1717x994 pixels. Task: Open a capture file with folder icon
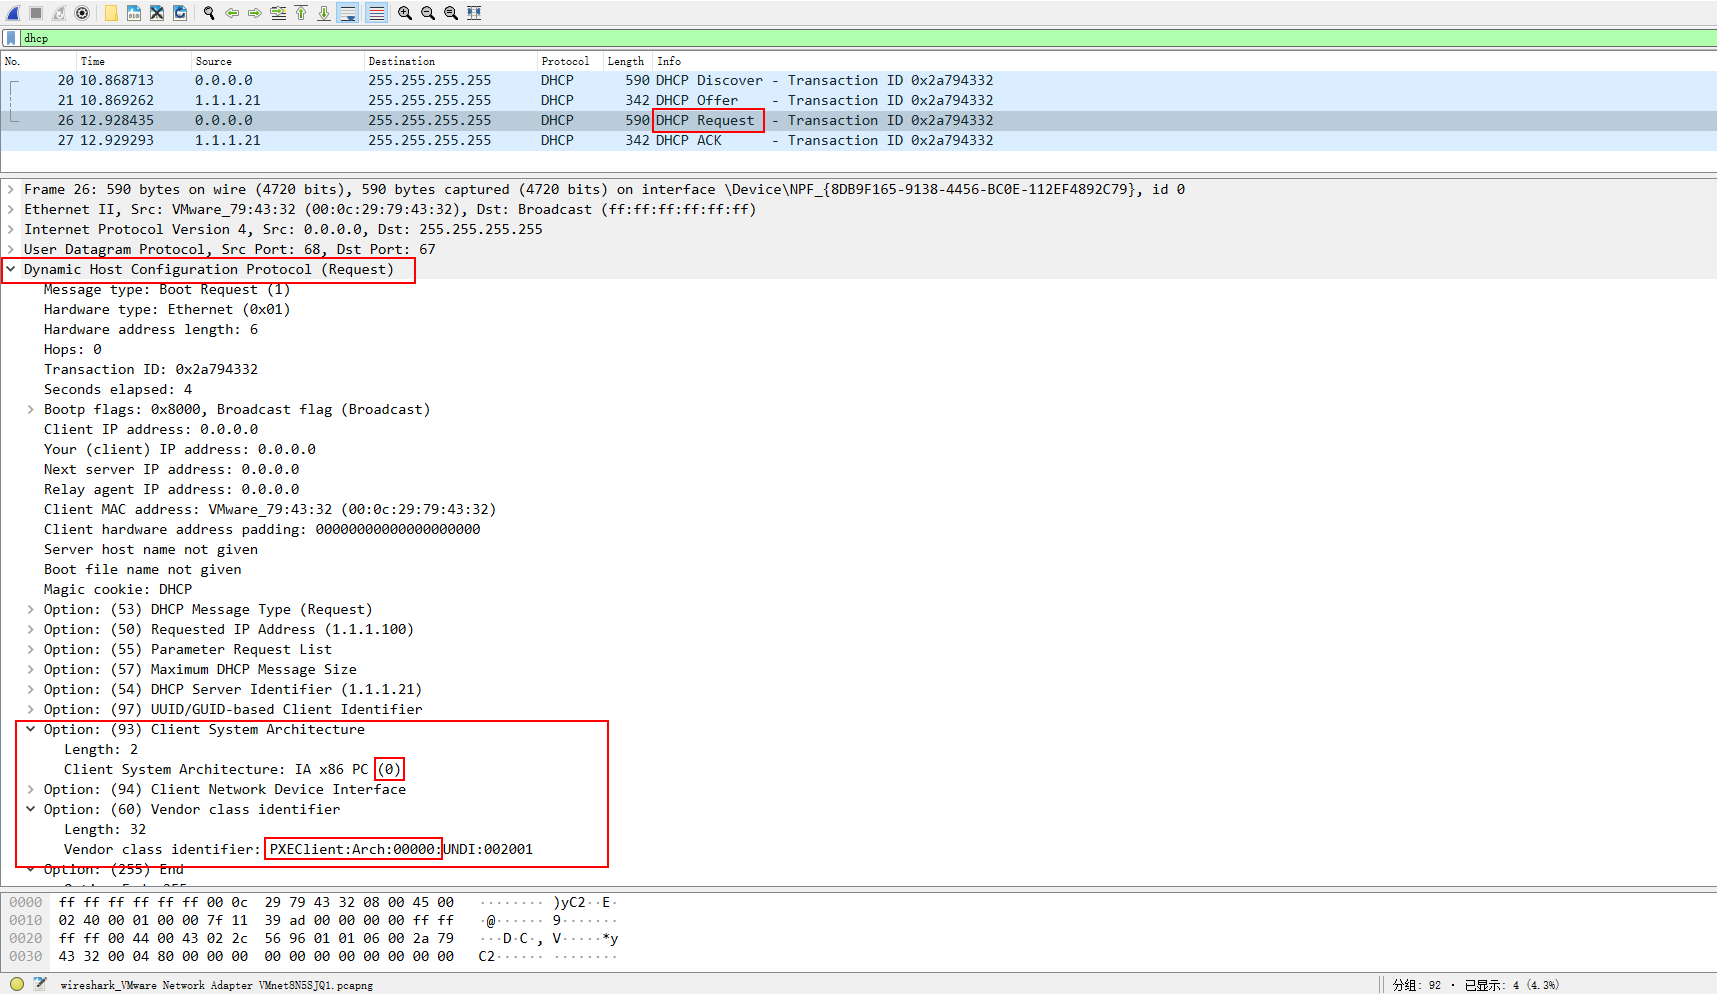coord(111,13)
